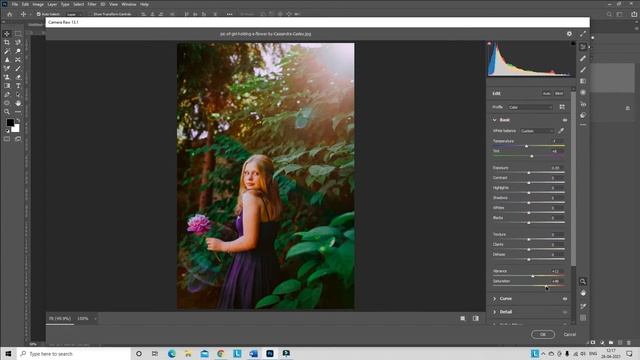640x360 pixels.
Task: Select Photoshop Rectangular Marquee tool
Action: (x=18, y=34)
